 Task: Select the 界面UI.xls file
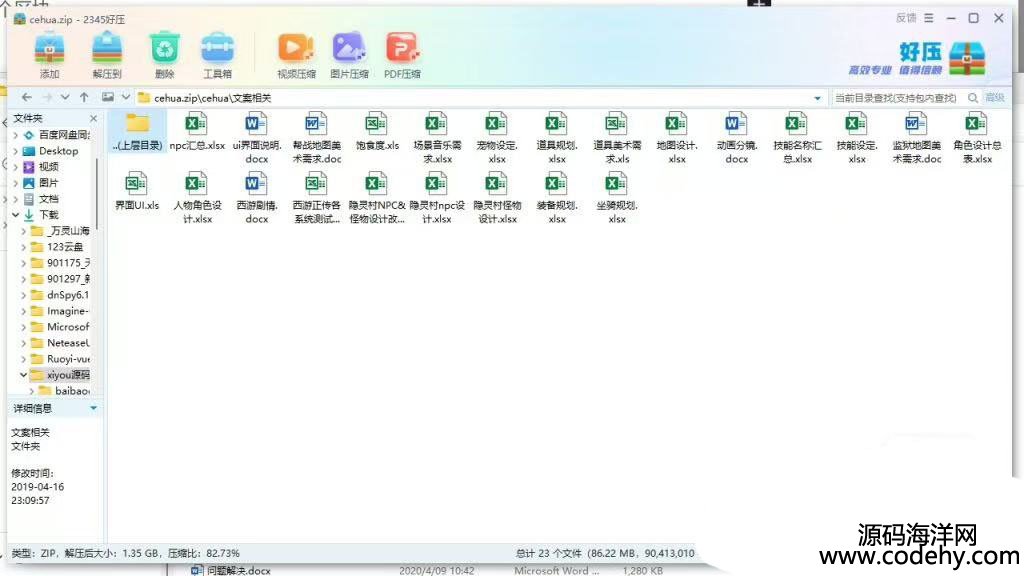tap(136, 191)
